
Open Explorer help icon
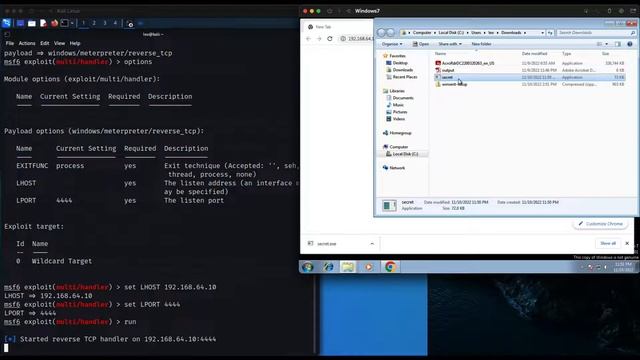coord(630,44)
